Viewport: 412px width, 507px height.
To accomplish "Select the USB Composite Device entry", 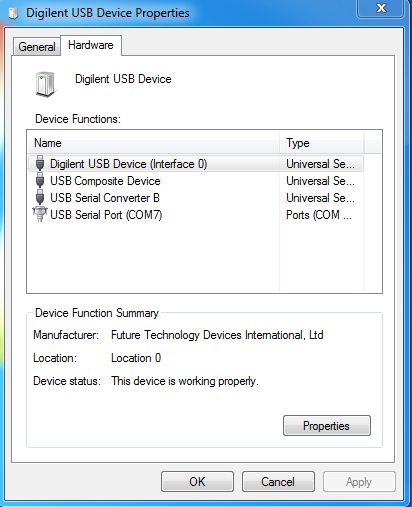I will [196, 181].
